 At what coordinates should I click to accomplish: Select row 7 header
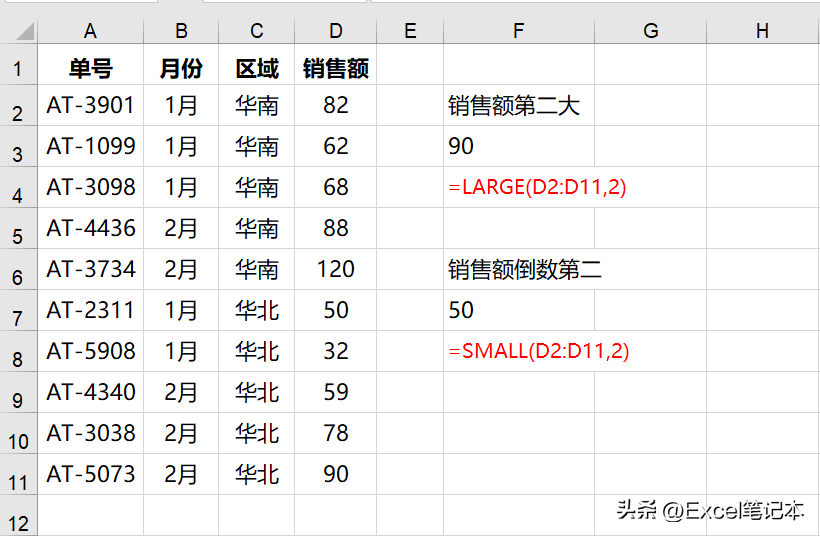pos(18,311)
